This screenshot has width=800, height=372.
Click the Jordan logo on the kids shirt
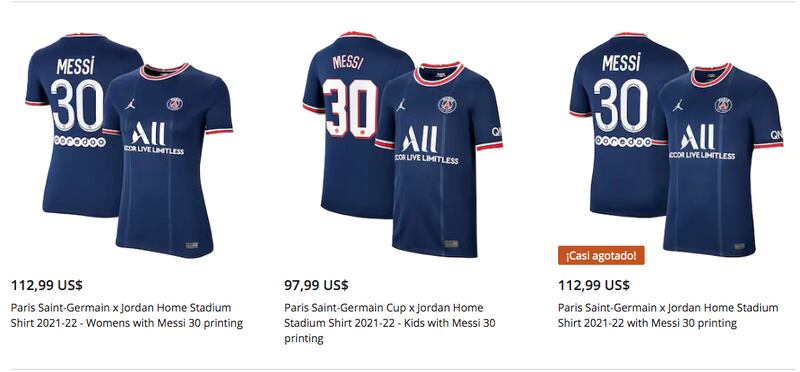[x=401, y=105]
